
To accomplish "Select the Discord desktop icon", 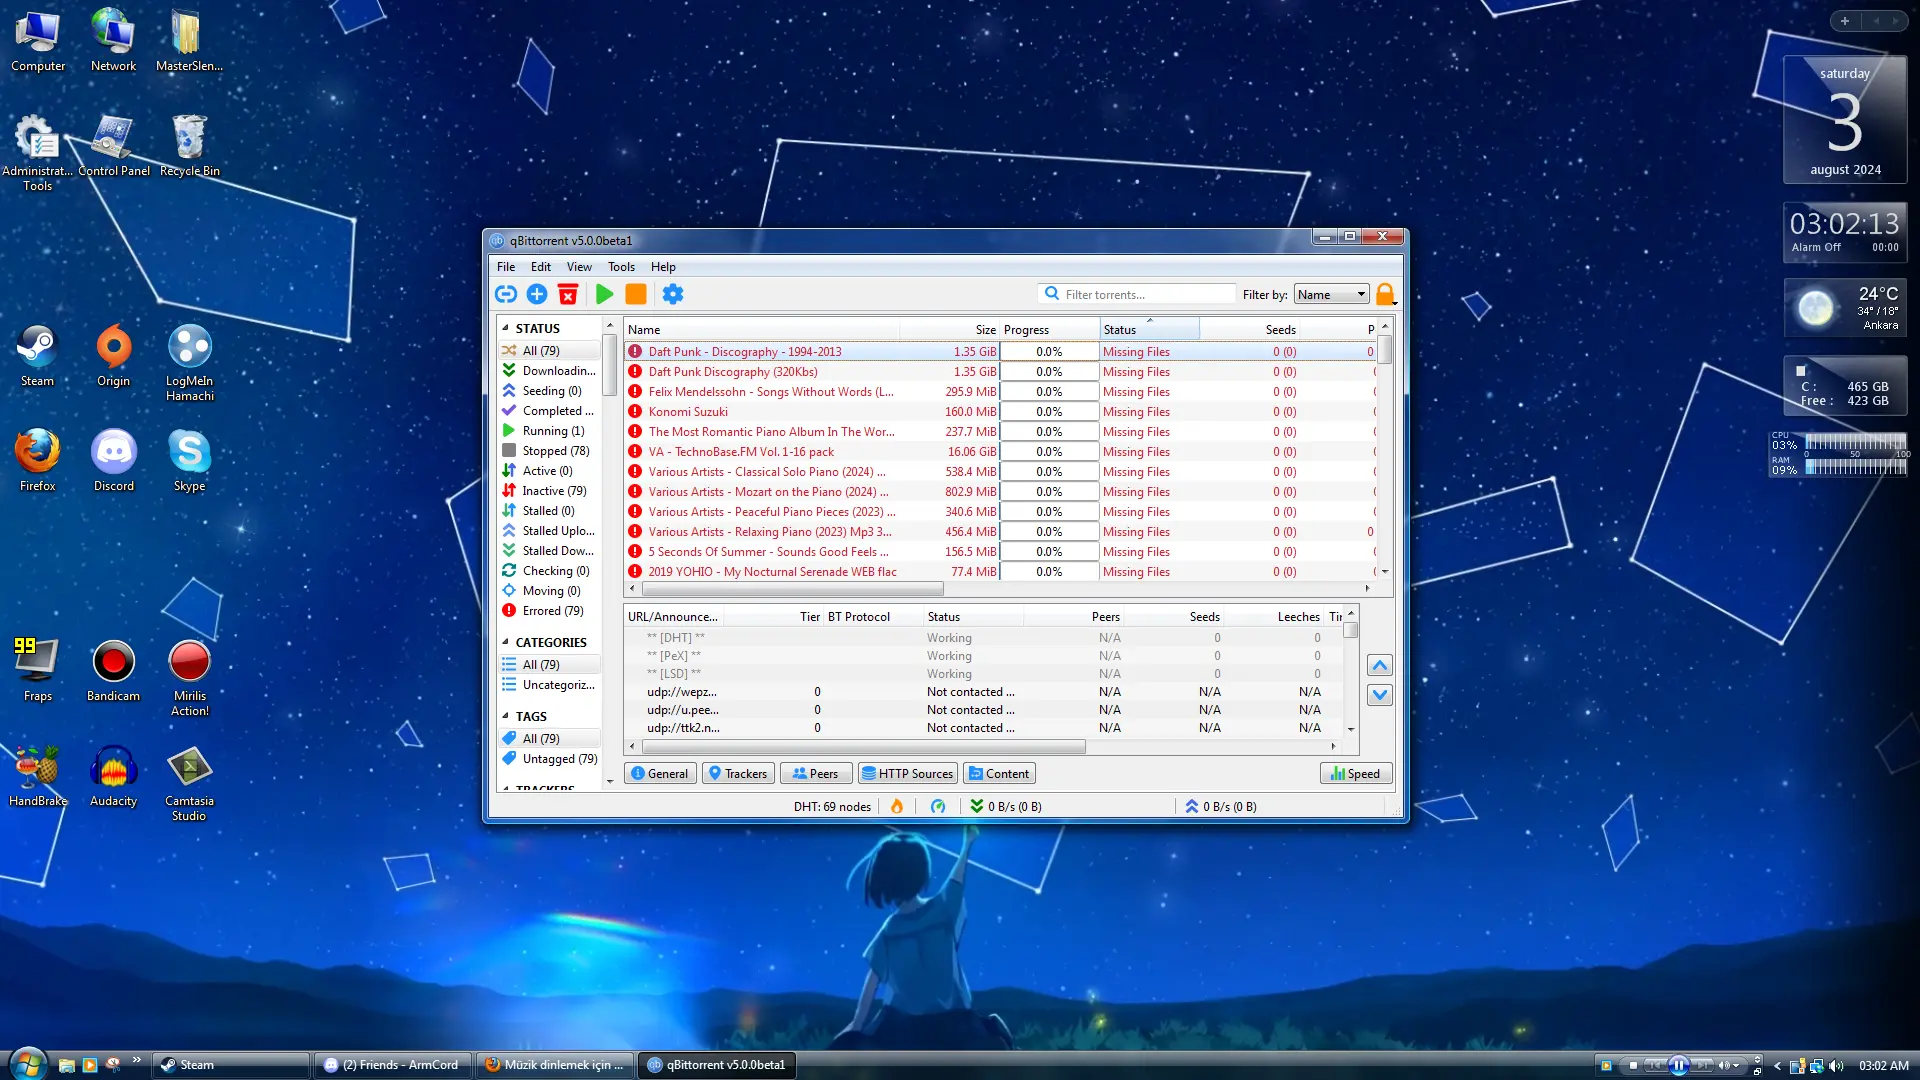I will (x=114, y=461).
